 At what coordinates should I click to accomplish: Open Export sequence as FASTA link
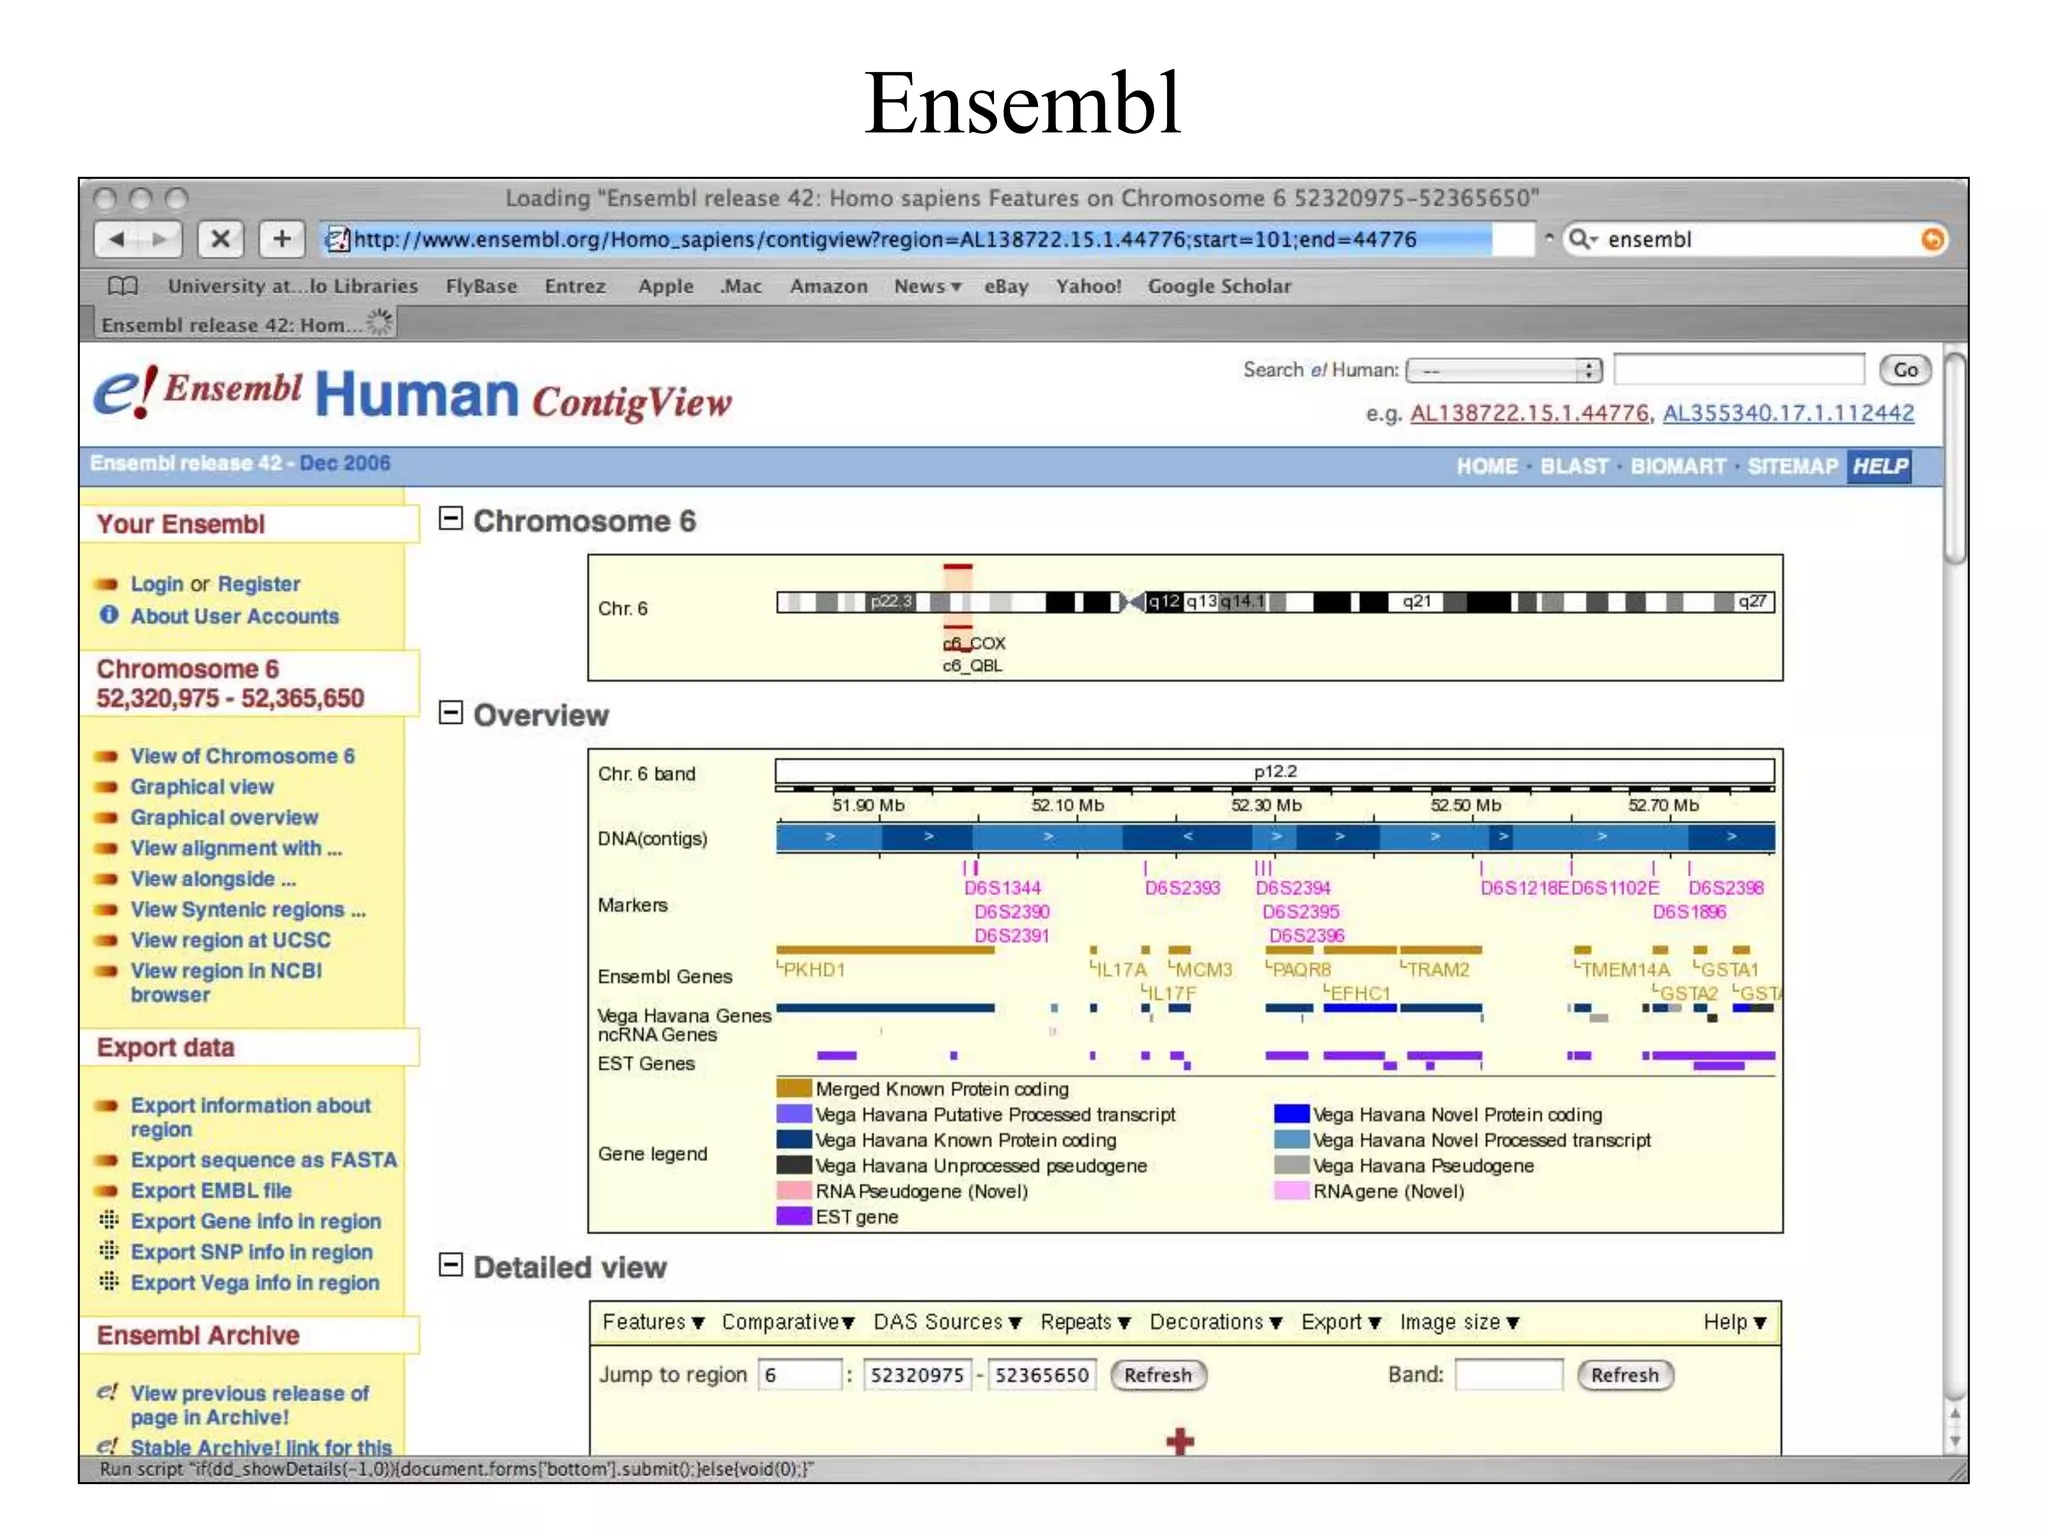point(264,1160)
